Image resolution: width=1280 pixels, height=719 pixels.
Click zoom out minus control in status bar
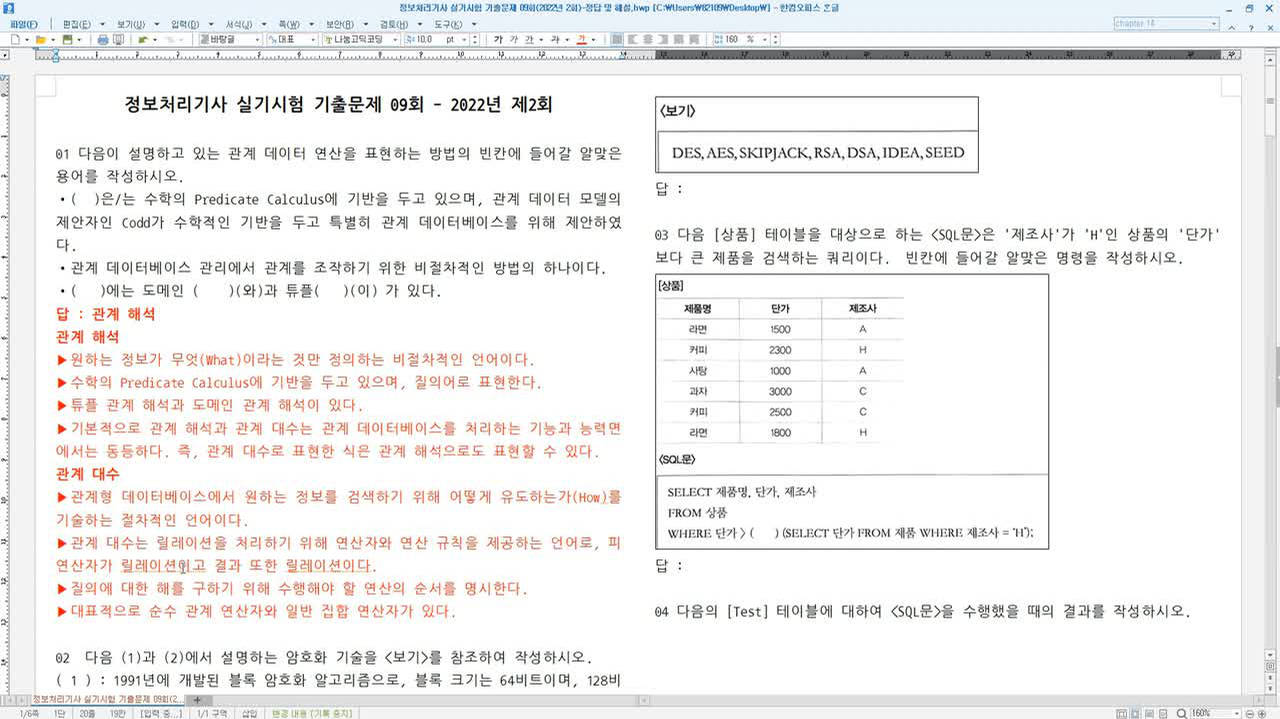tap(1249, 712)
